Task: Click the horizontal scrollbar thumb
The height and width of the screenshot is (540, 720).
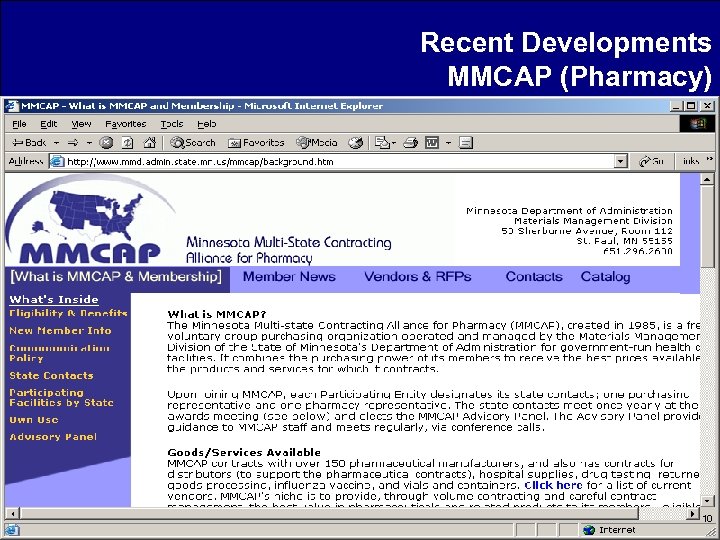Action: coord(329,514)
